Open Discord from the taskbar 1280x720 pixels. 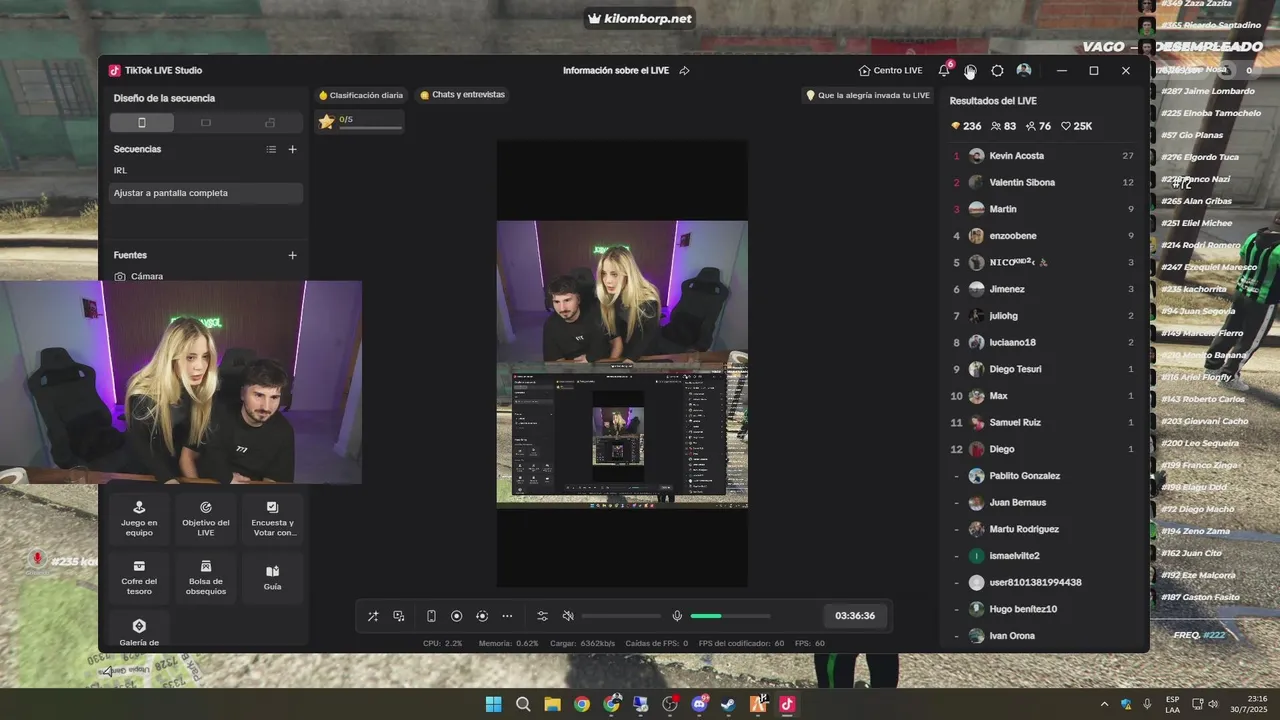pos(699,704)
